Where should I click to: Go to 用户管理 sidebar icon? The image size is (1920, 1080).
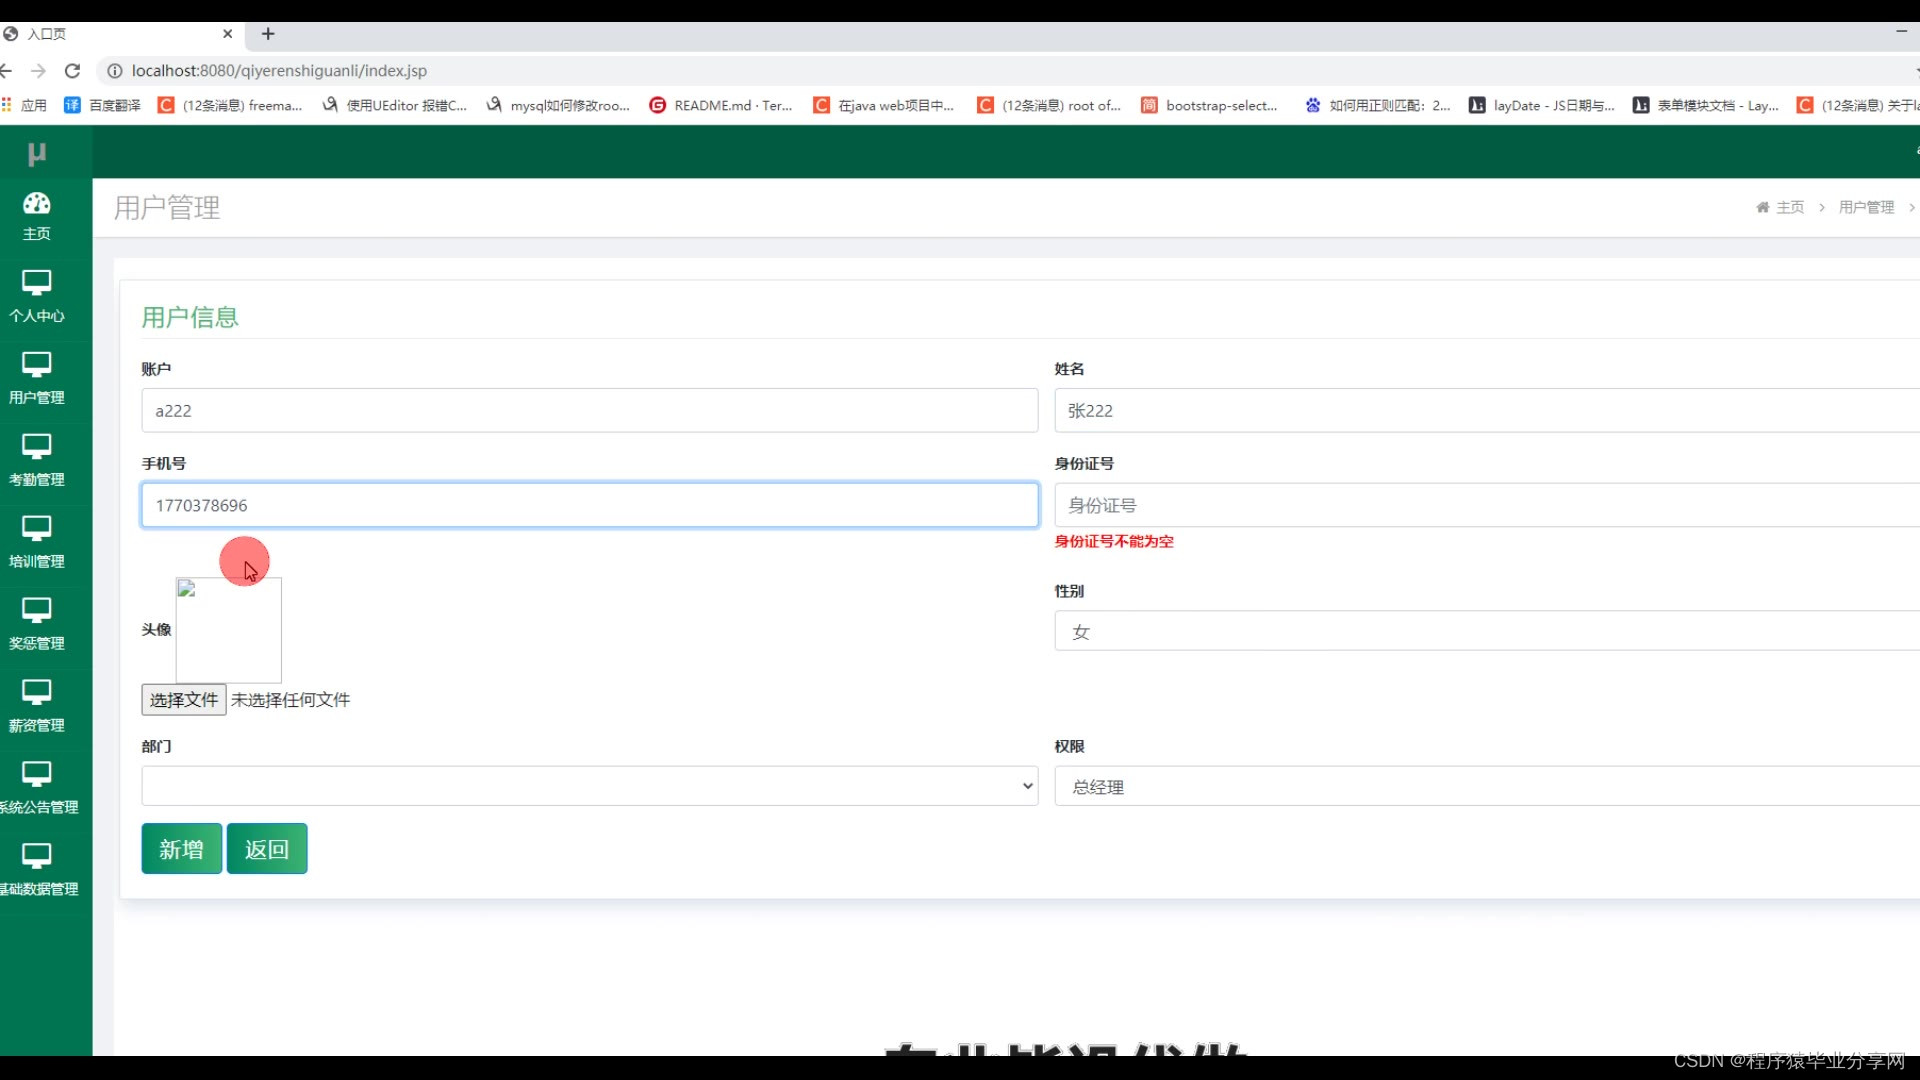point(37,366)
